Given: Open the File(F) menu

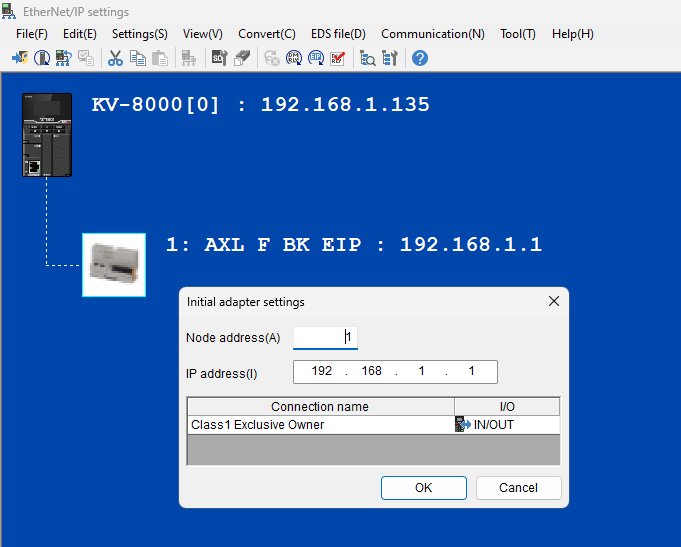Looking at the screenshot, I should (32, 34).
